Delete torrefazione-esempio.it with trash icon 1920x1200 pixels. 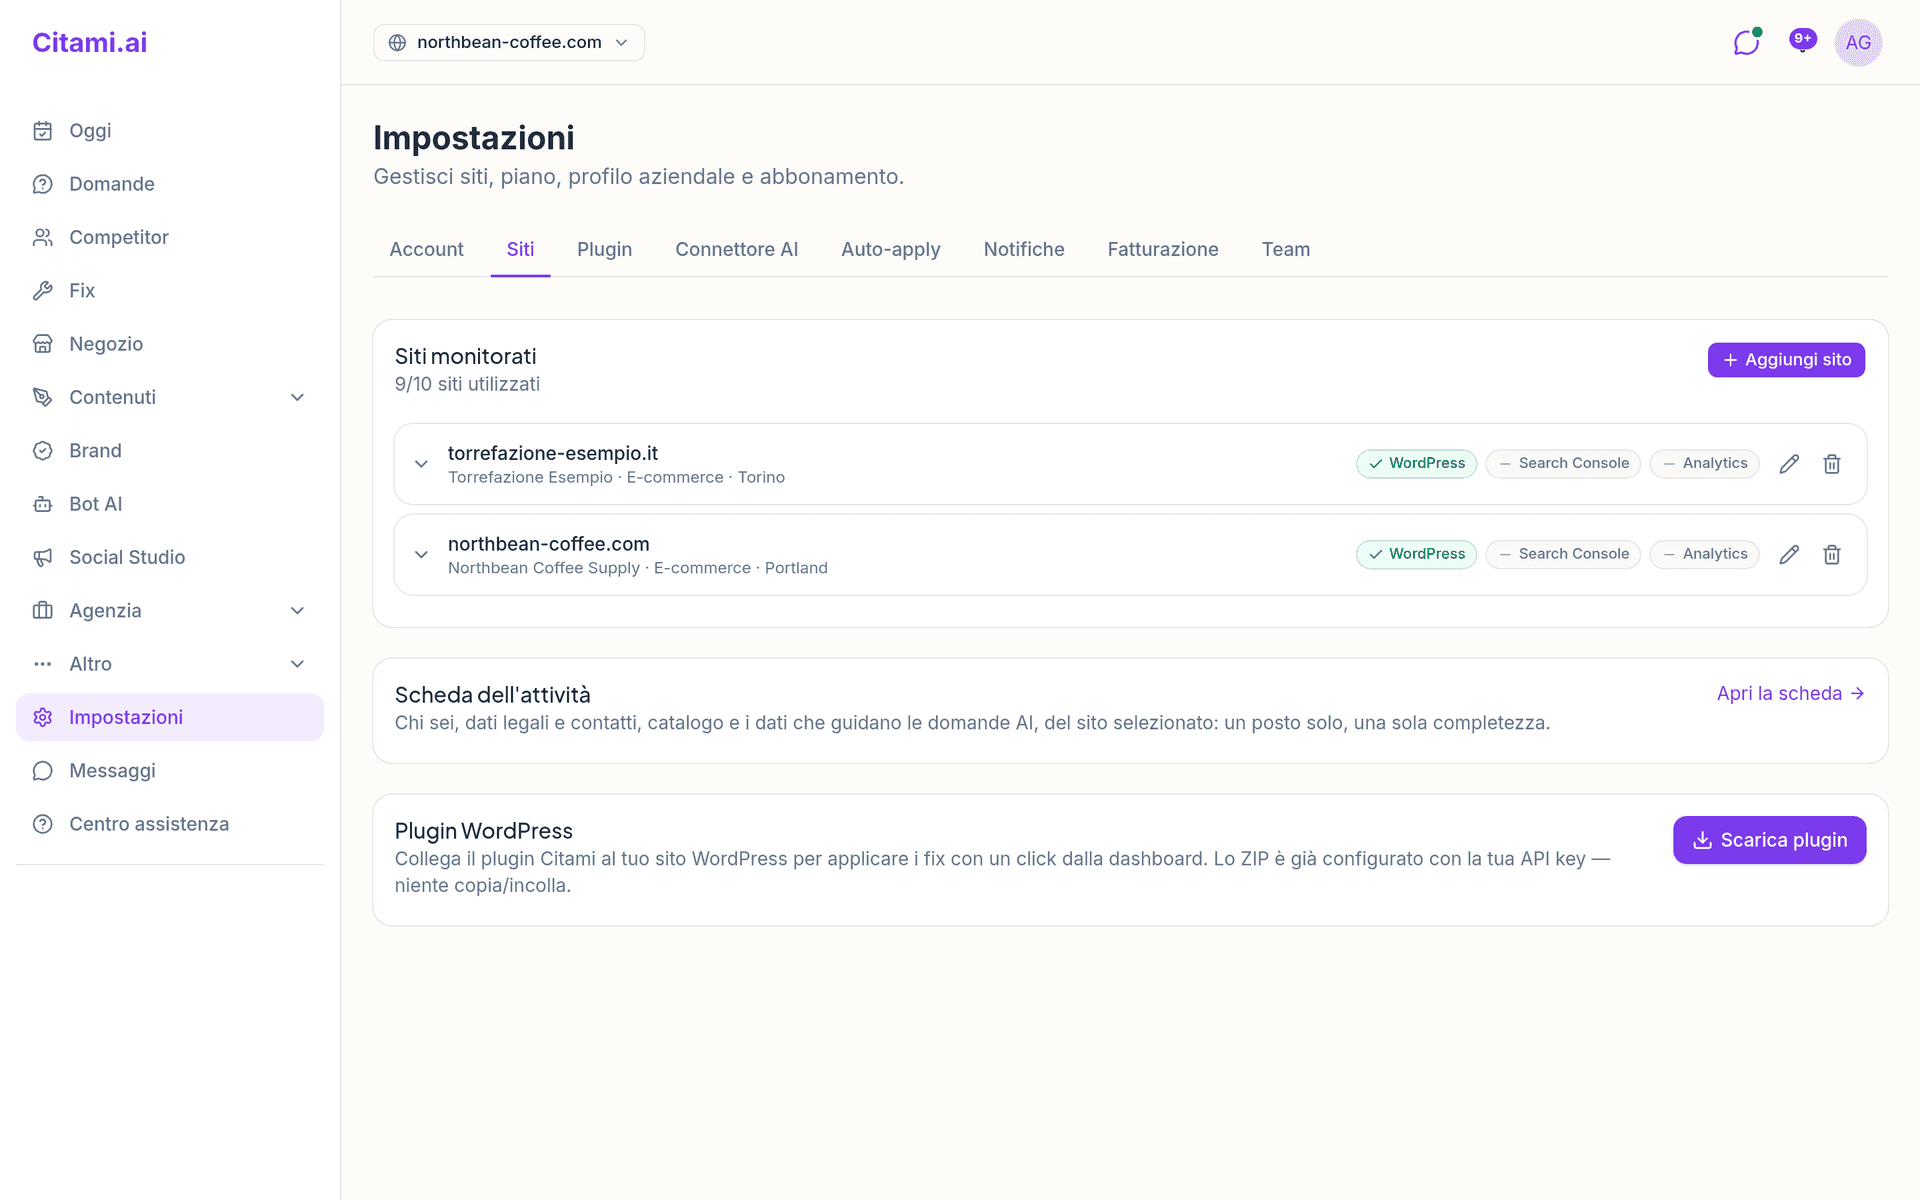[x=1832, y=464]
